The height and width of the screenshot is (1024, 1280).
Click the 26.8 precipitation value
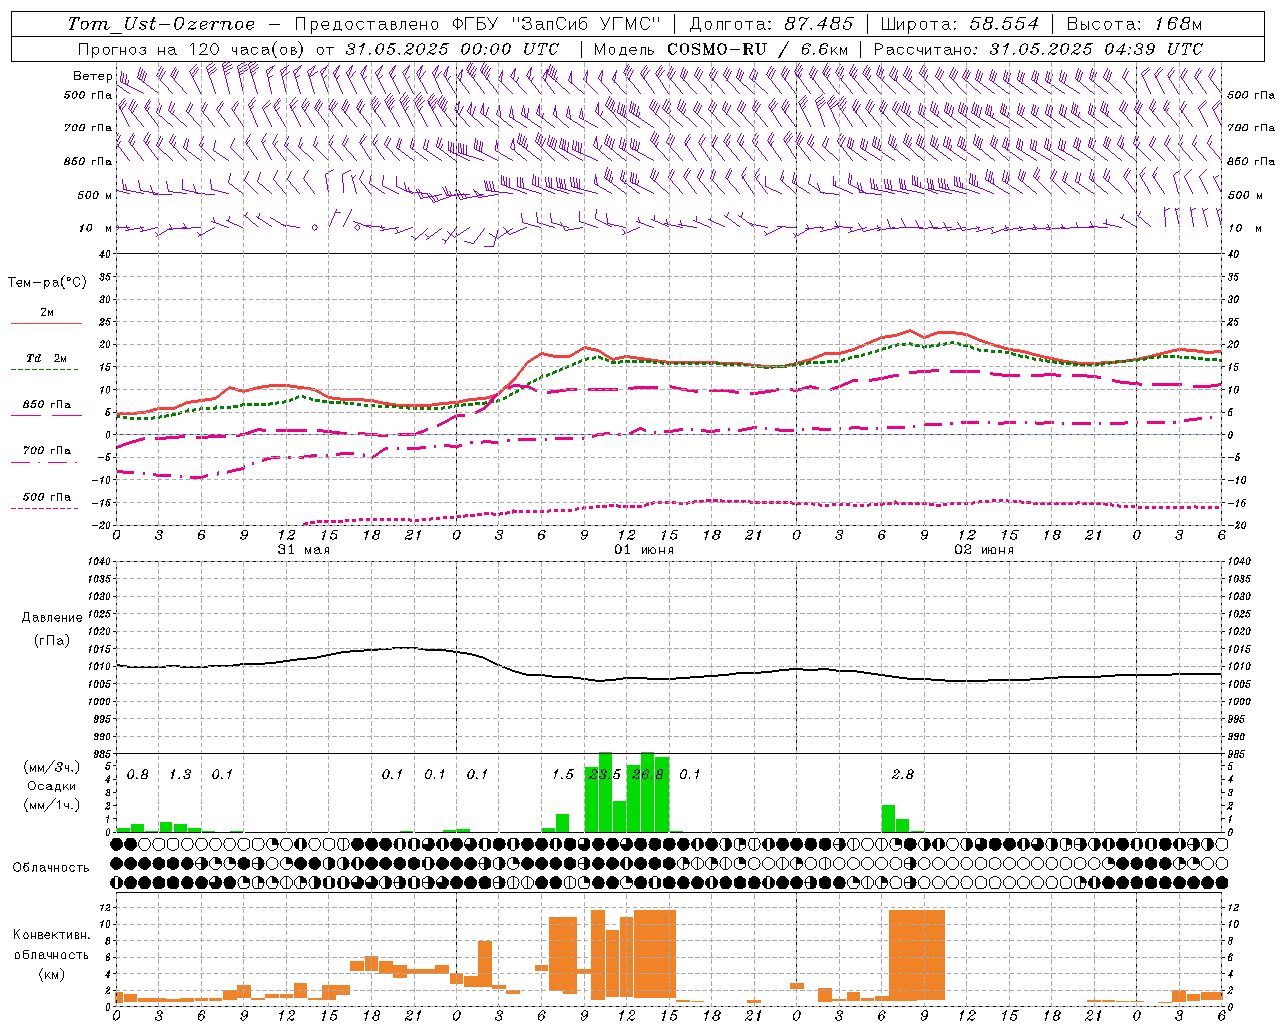(x=648, y=775)
